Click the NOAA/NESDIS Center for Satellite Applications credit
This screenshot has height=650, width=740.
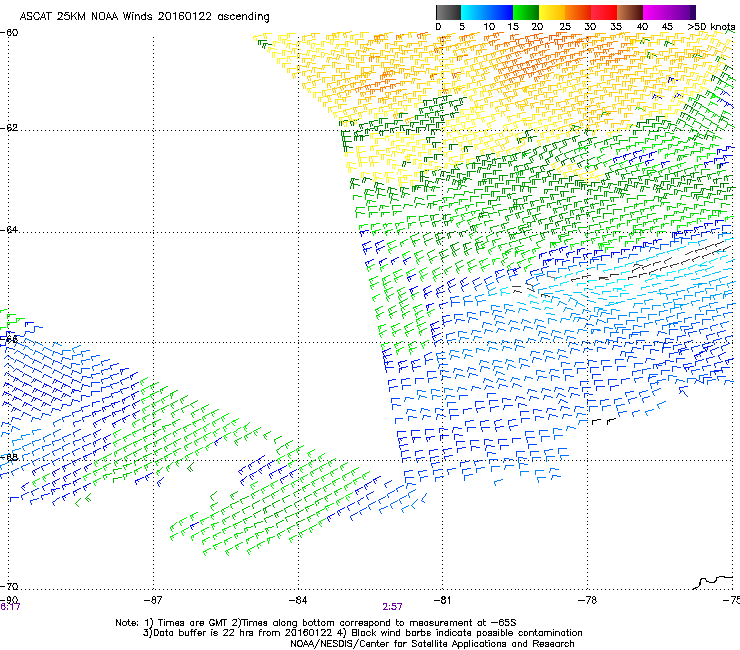point(432,644)
